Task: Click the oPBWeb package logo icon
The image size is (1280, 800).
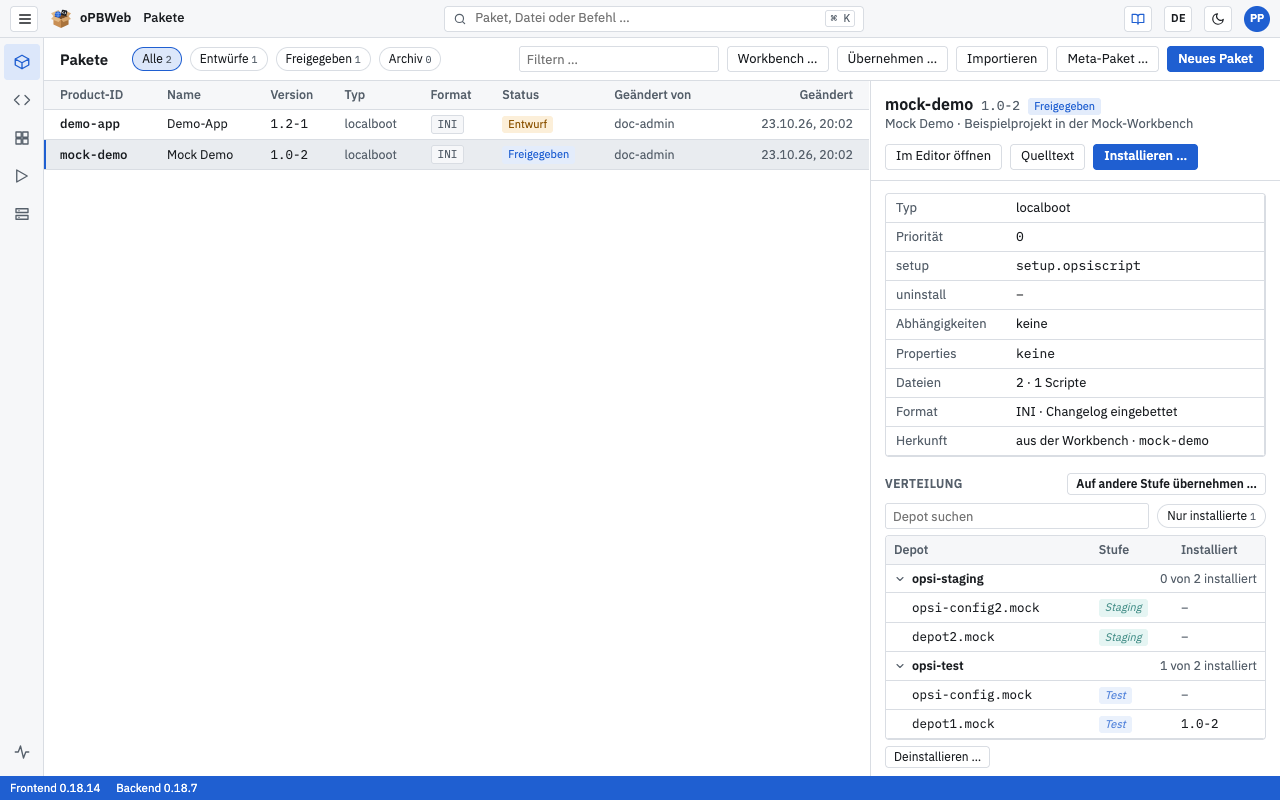Action: 61,18
